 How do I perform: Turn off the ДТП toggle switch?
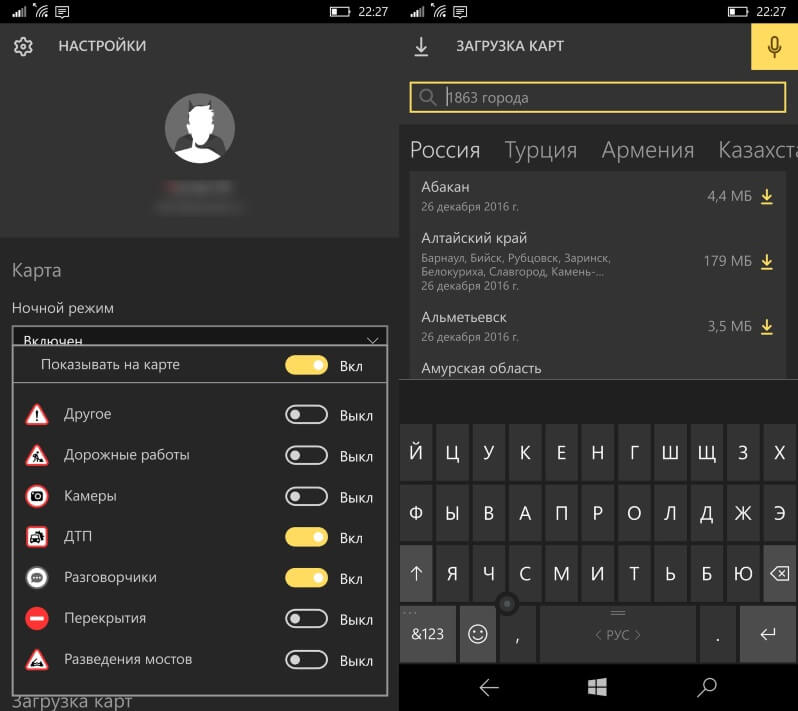[306, 537]
